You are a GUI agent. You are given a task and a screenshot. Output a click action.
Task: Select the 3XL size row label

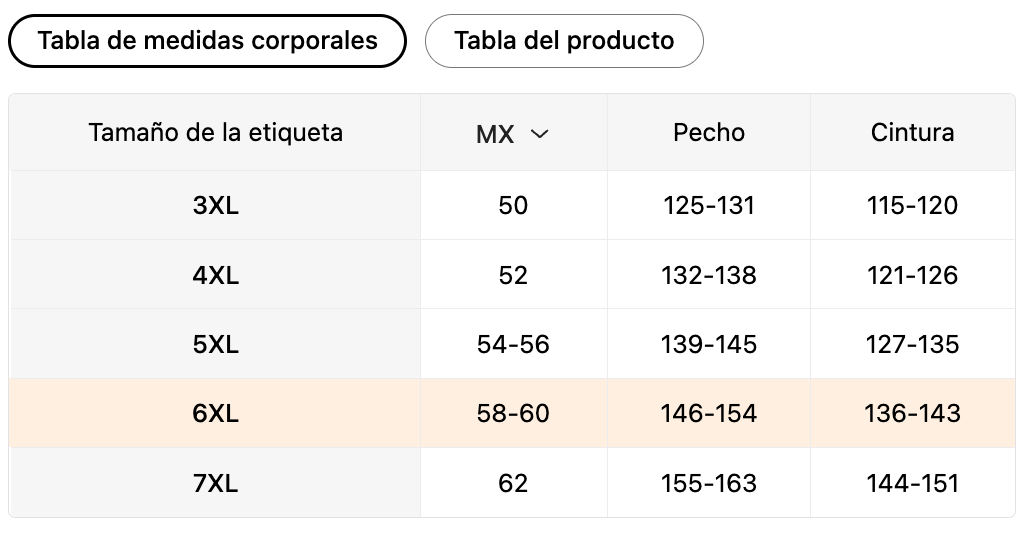215,206
